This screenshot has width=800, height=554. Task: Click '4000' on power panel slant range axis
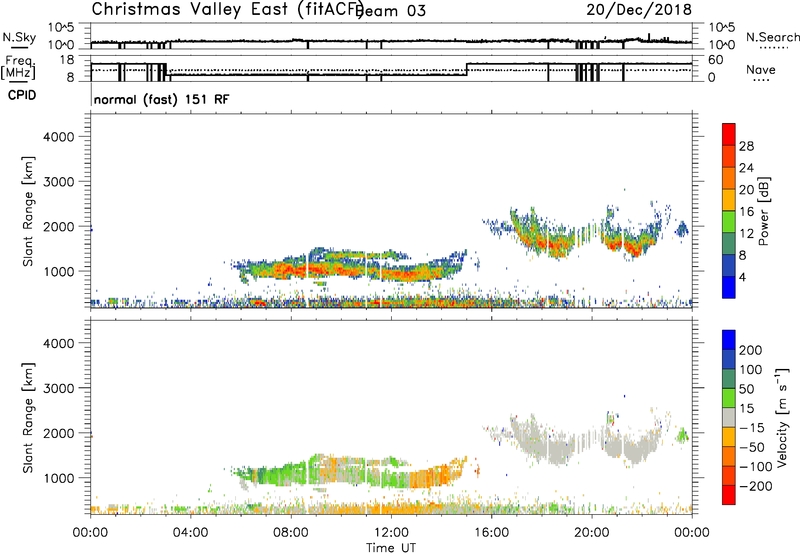click(58, 137)
